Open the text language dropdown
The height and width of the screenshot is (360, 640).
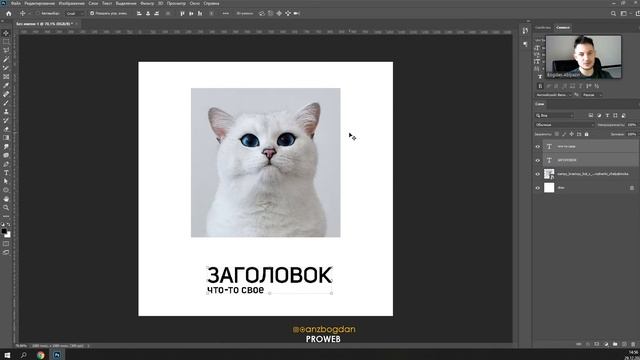point(553,95)
